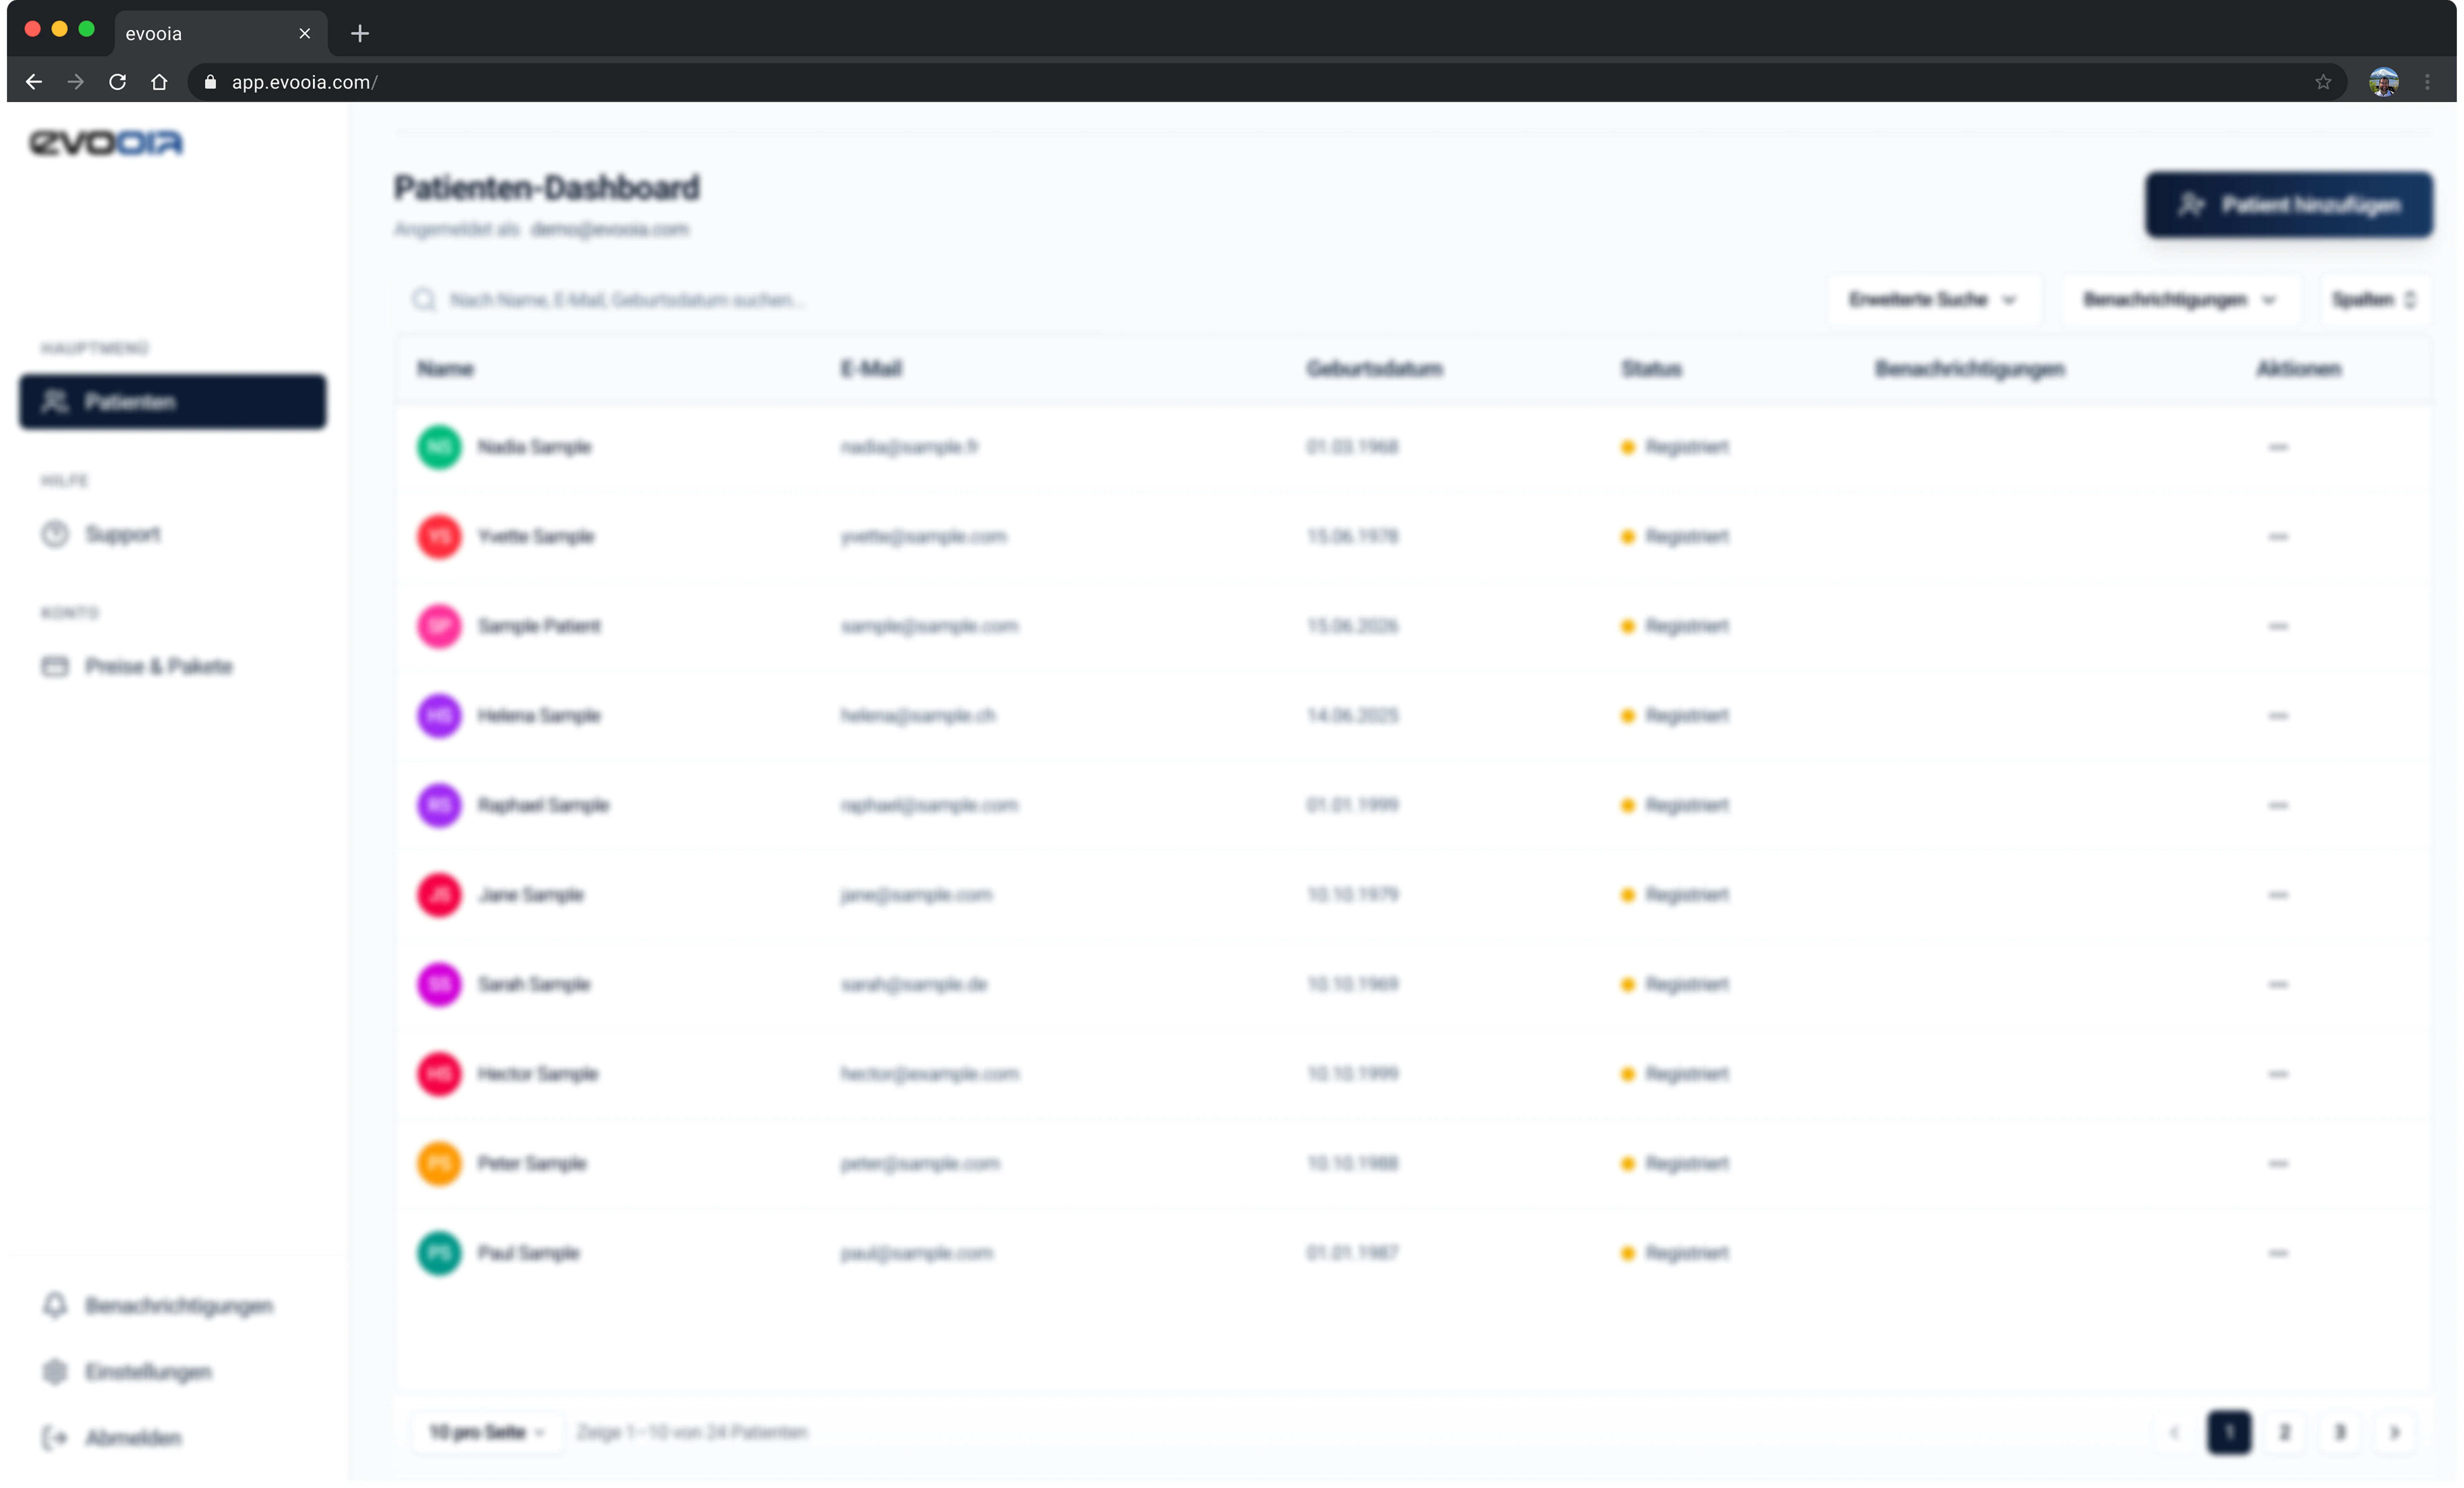2464x1488 pixels.
Task: Open actions menu for Jane Sample
Action: pyautogui.click(x=2278, y=895)
